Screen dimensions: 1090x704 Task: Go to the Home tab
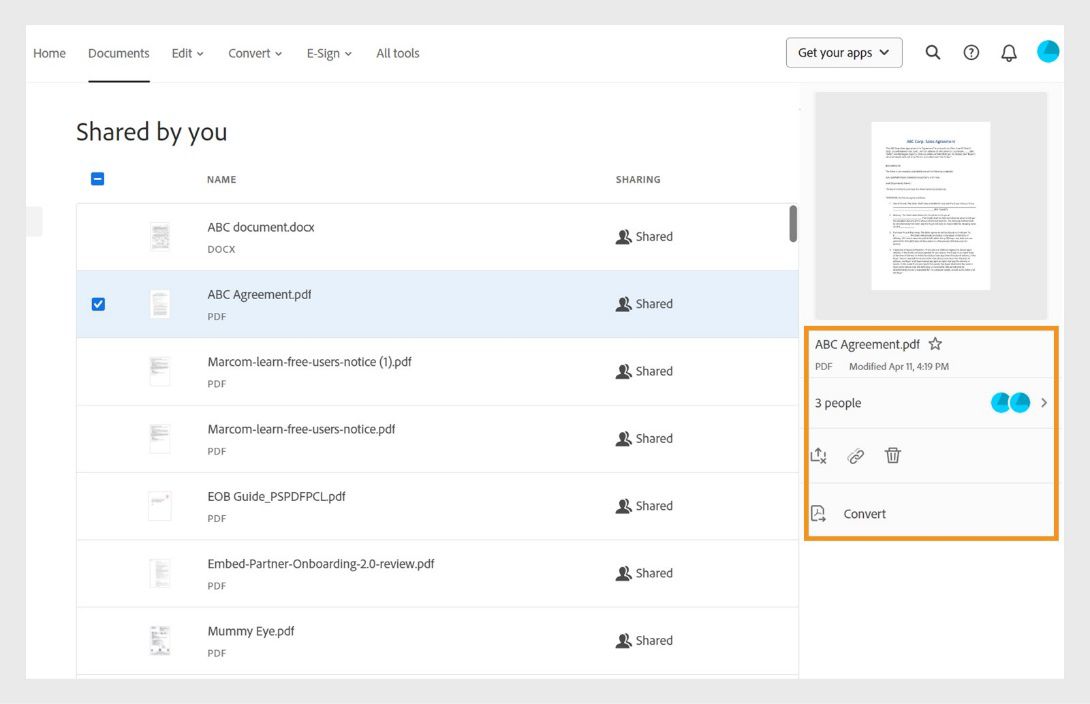(x=49, y=53)
